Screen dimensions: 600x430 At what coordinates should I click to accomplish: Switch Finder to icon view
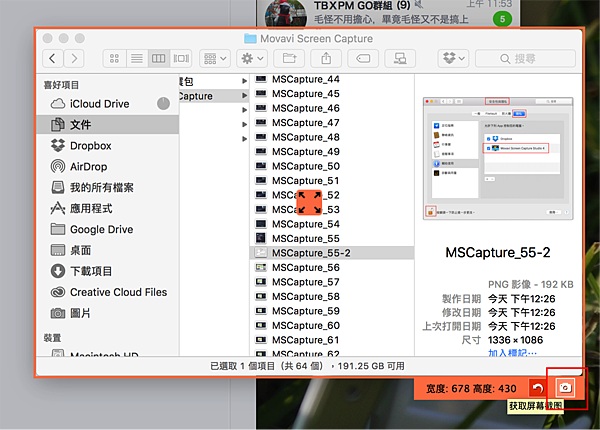(114, 59)
